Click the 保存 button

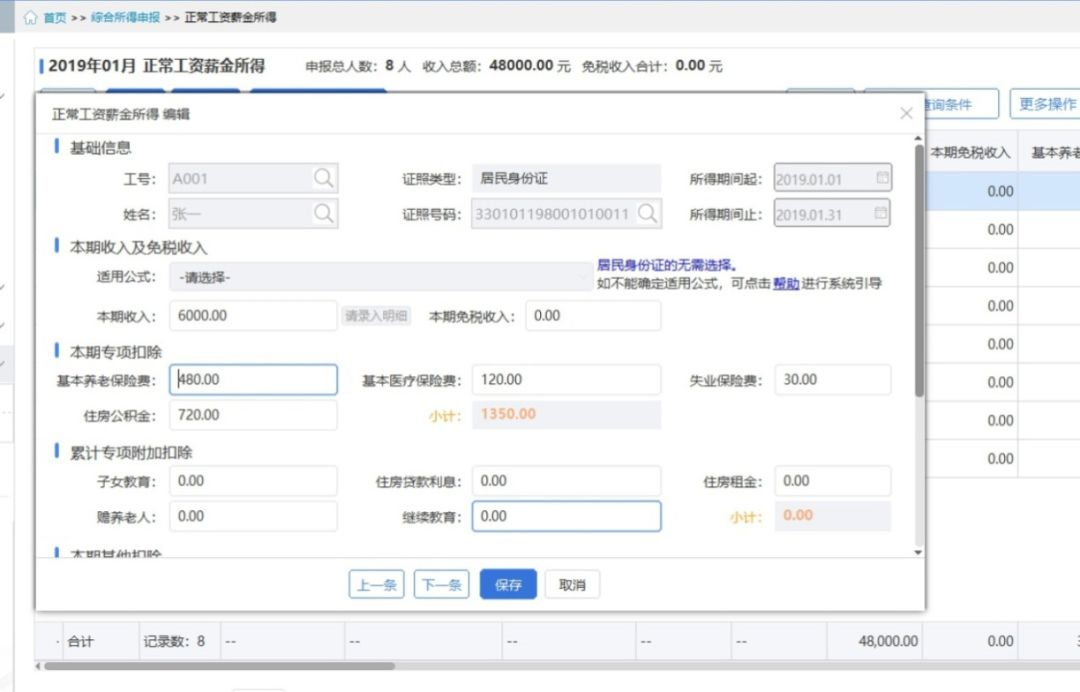click(x=508, y=585)
